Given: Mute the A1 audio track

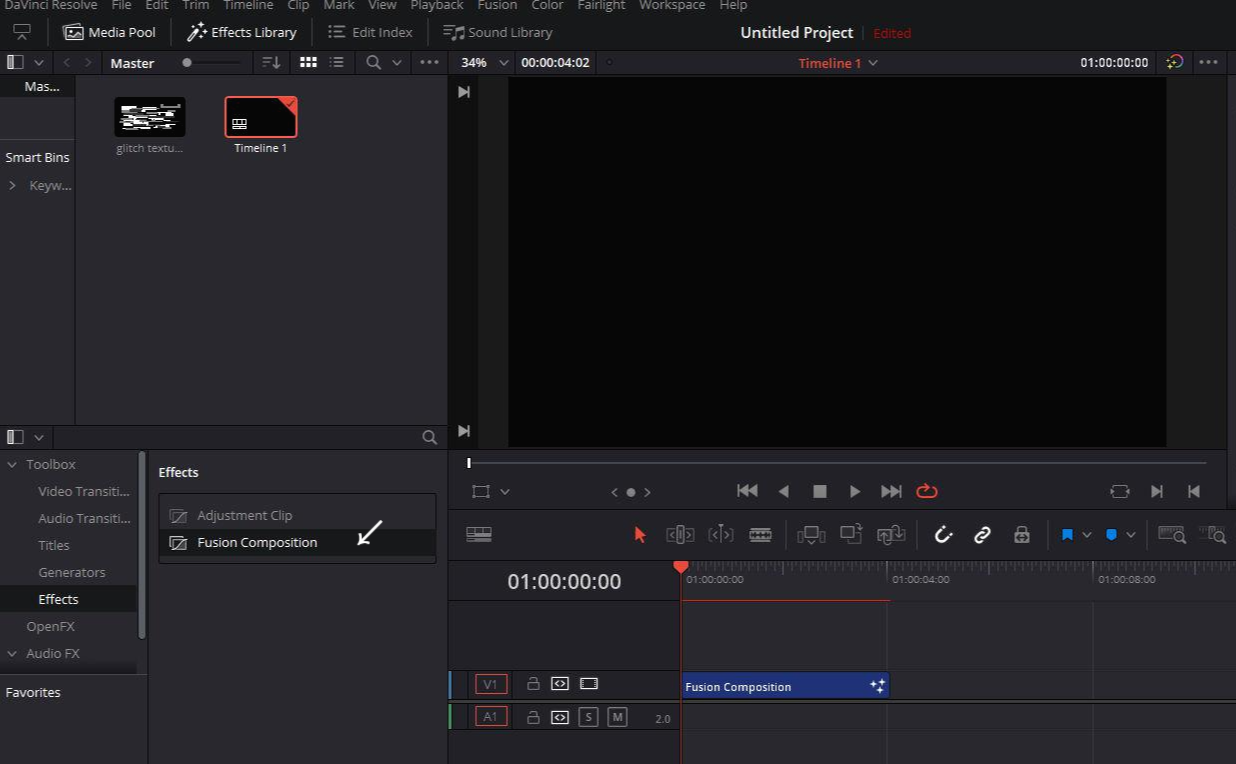Looking at the screenshot, I should pos(617,717).
